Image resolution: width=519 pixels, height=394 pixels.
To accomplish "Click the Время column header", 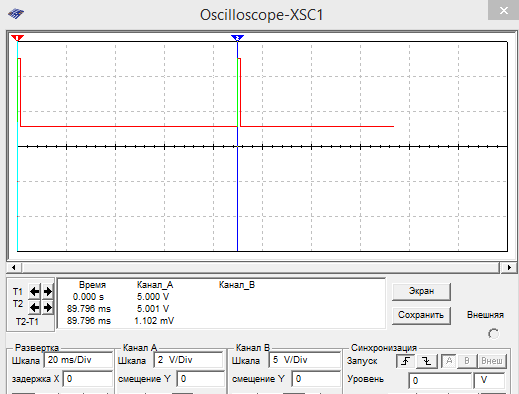I will click(92, 285).
